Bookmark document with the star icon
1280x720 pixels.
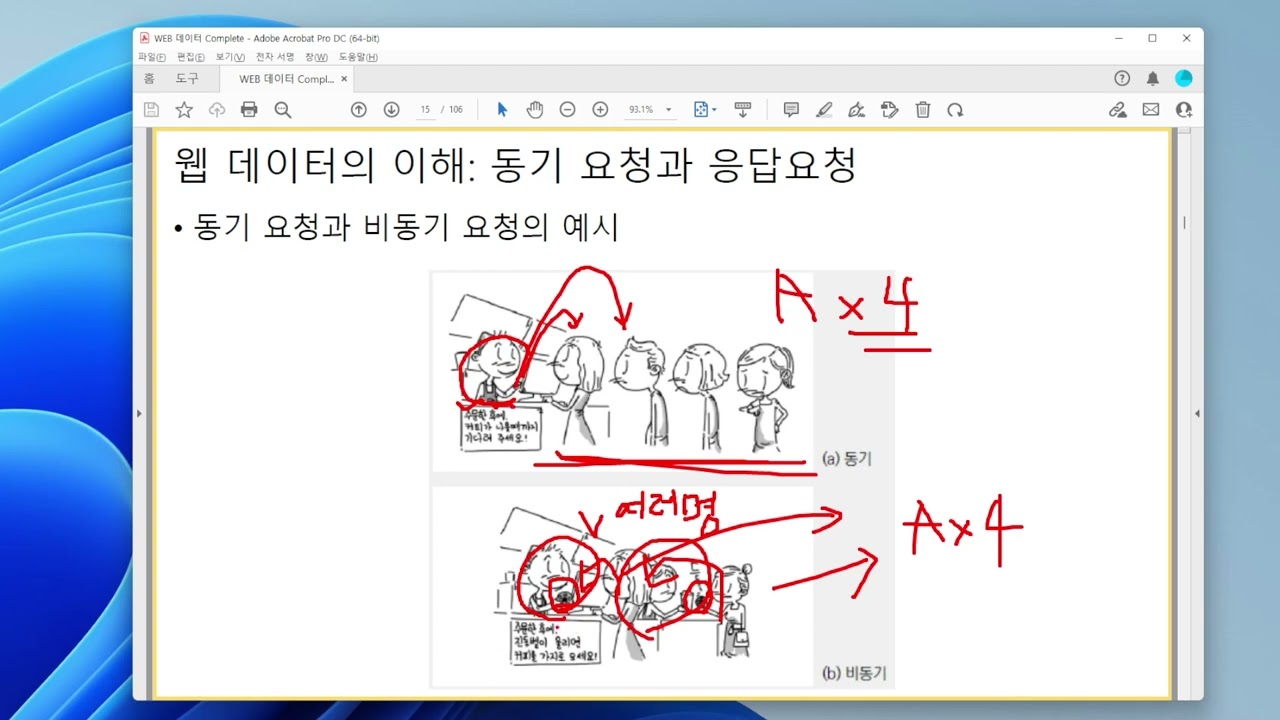[184, 109]
